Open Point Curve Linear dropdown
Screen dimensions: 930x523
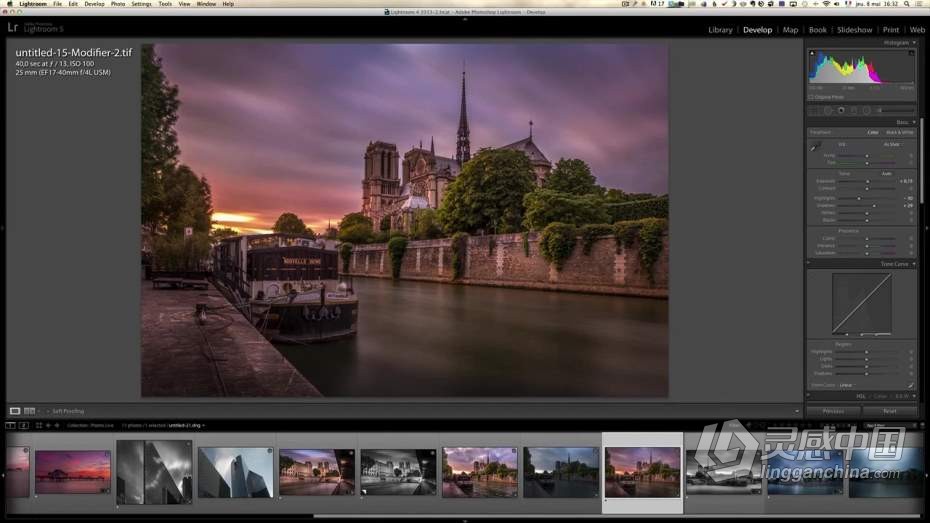(x=847, y=385)
